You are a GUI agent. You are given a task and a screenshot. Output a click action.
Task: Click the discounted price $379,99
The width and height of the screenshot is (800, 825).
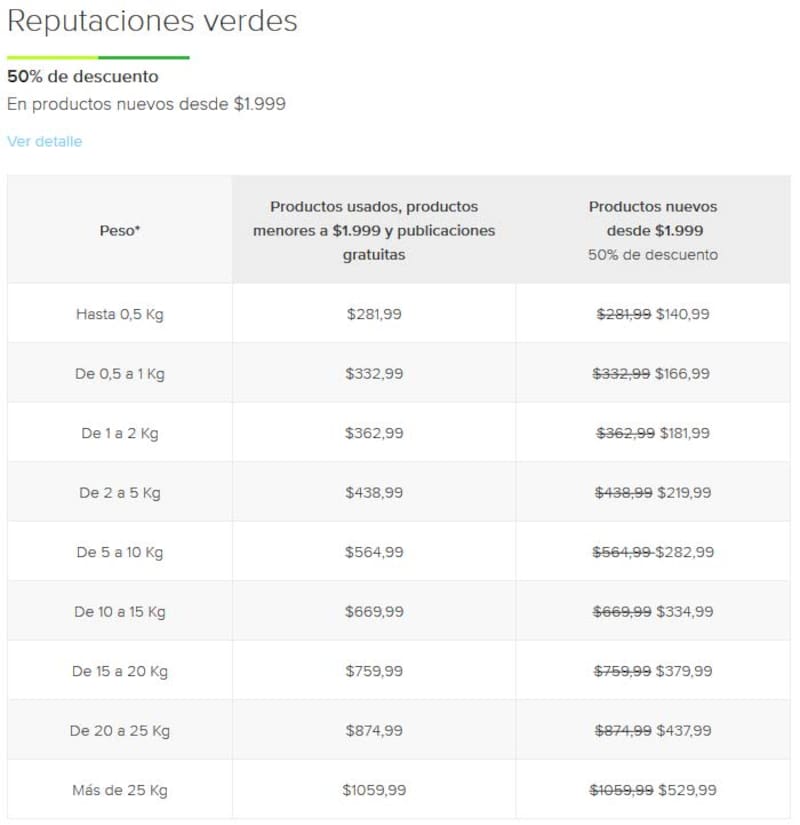coord(684,671)
